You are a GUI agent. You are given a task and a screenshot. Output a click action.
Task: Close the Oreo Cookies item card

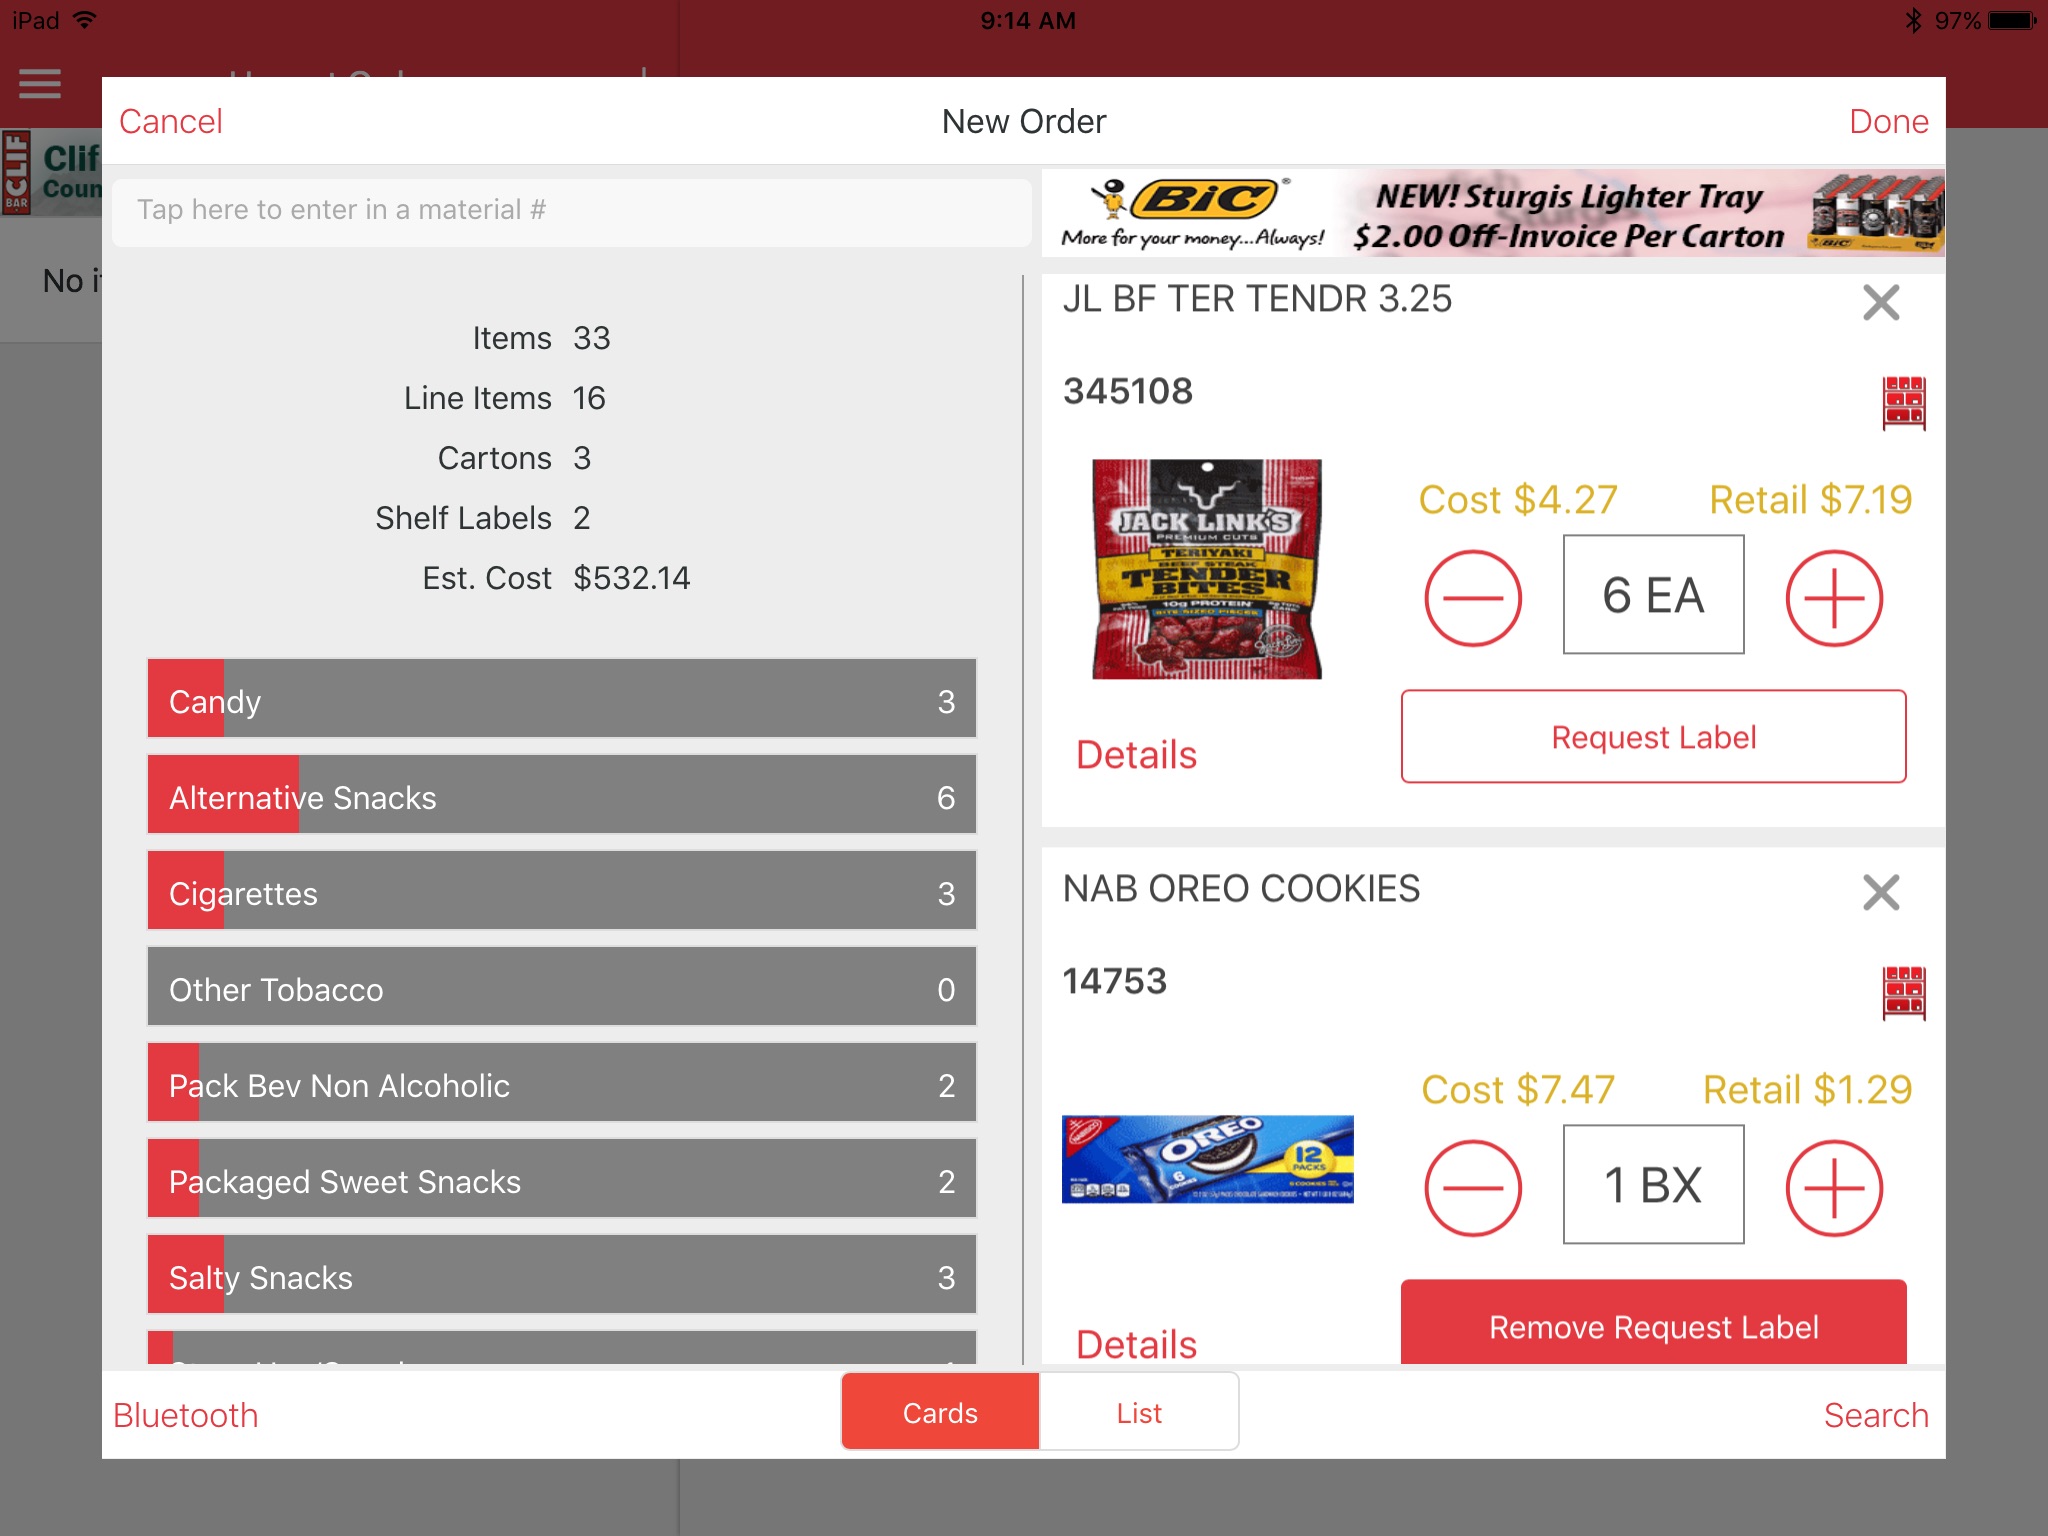click(1880, 894)
